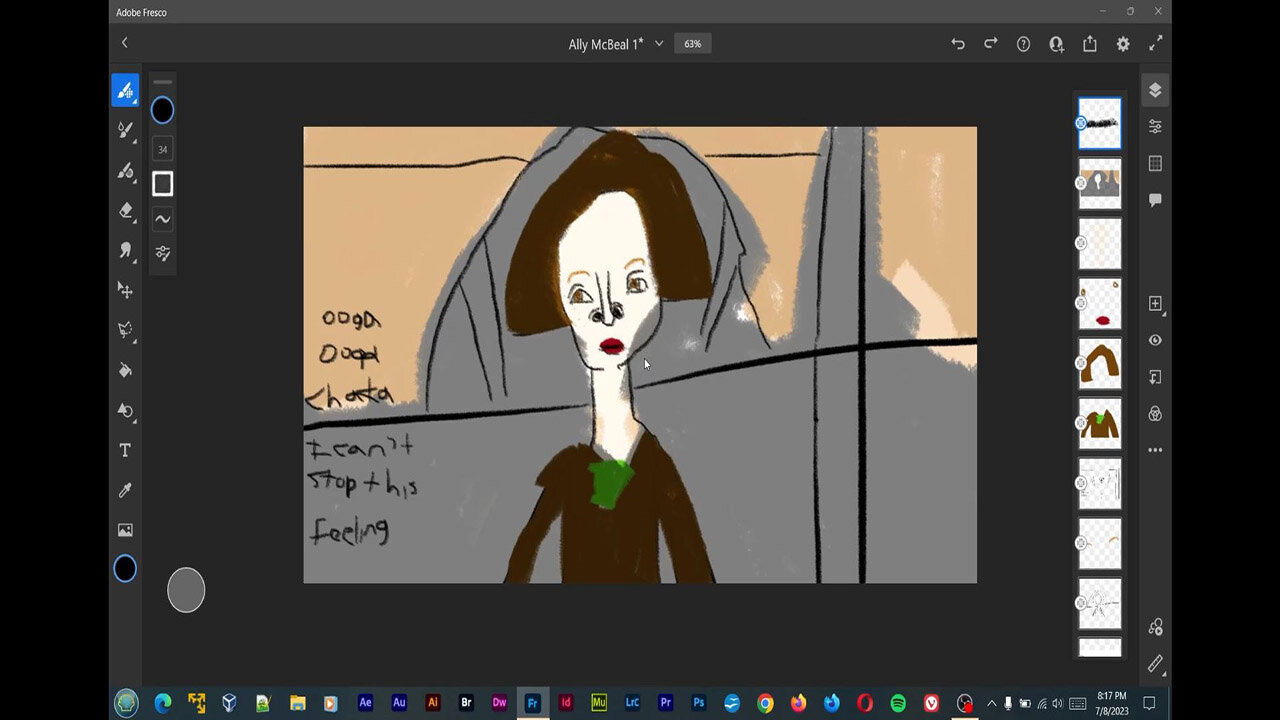Hide the brown hair layer

(1081, 363)
